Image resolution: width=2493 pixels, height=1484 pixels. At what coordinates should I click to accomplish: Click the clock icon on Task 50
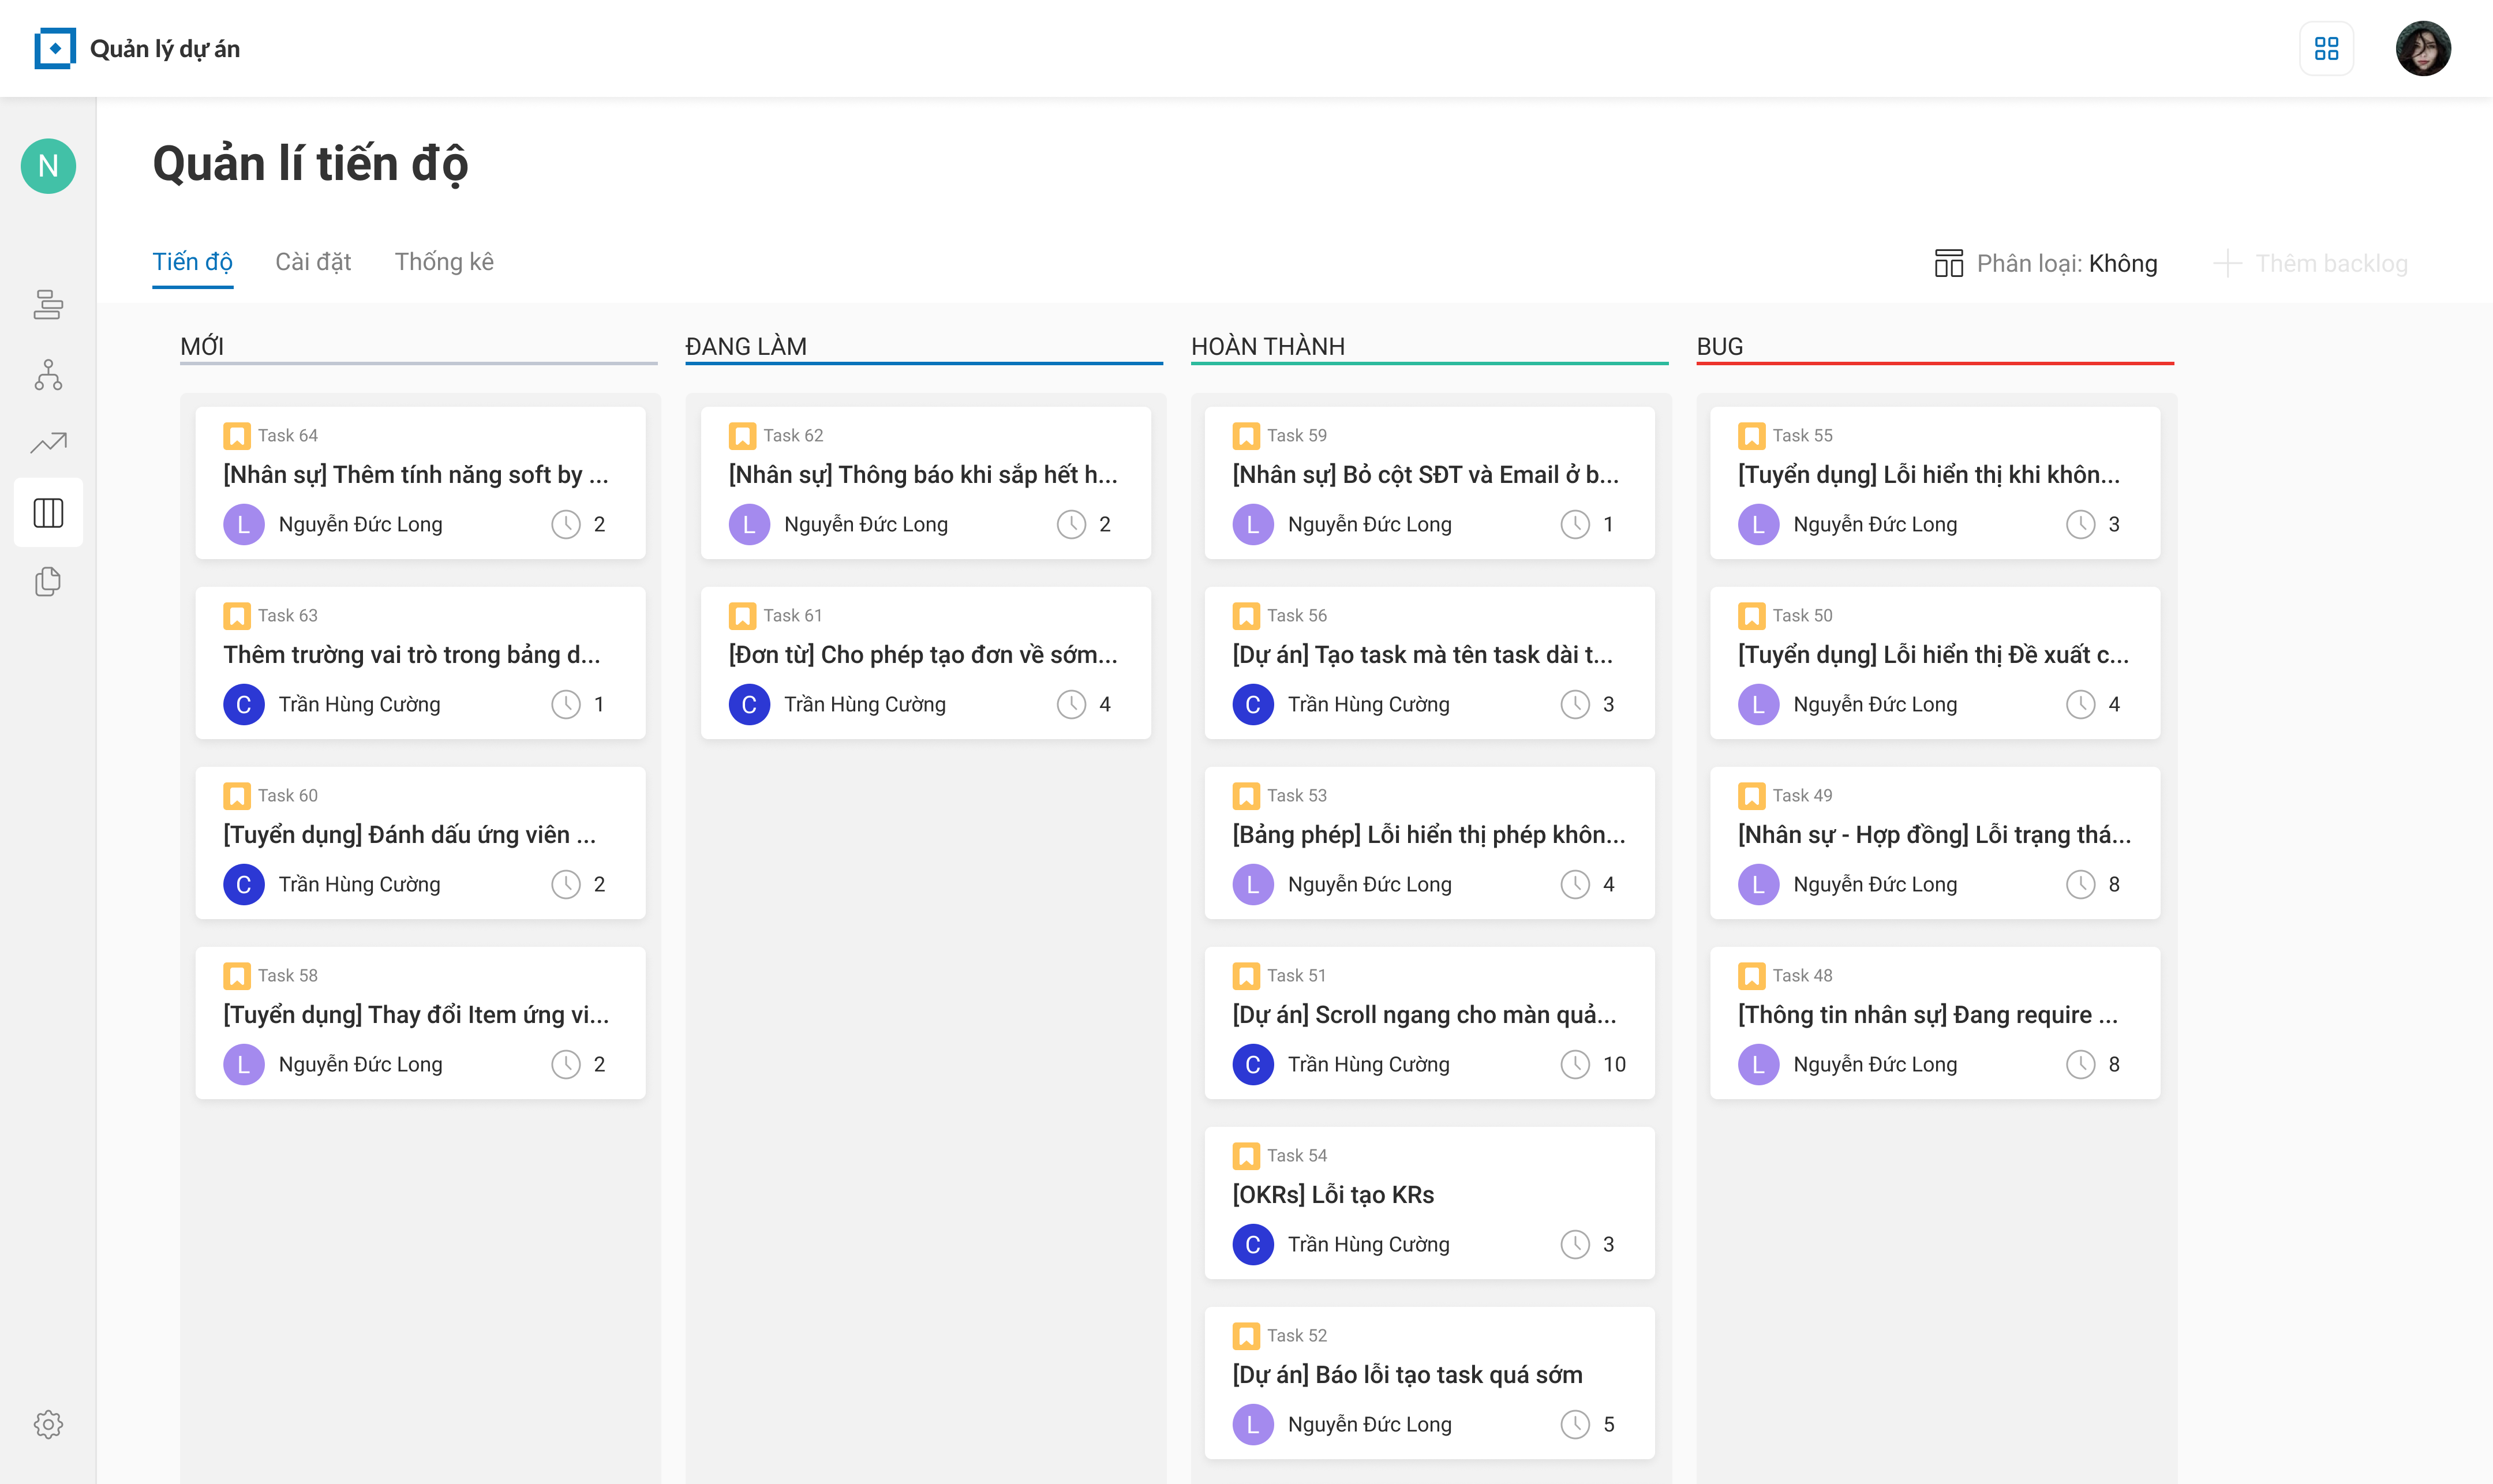point(2080,704)
